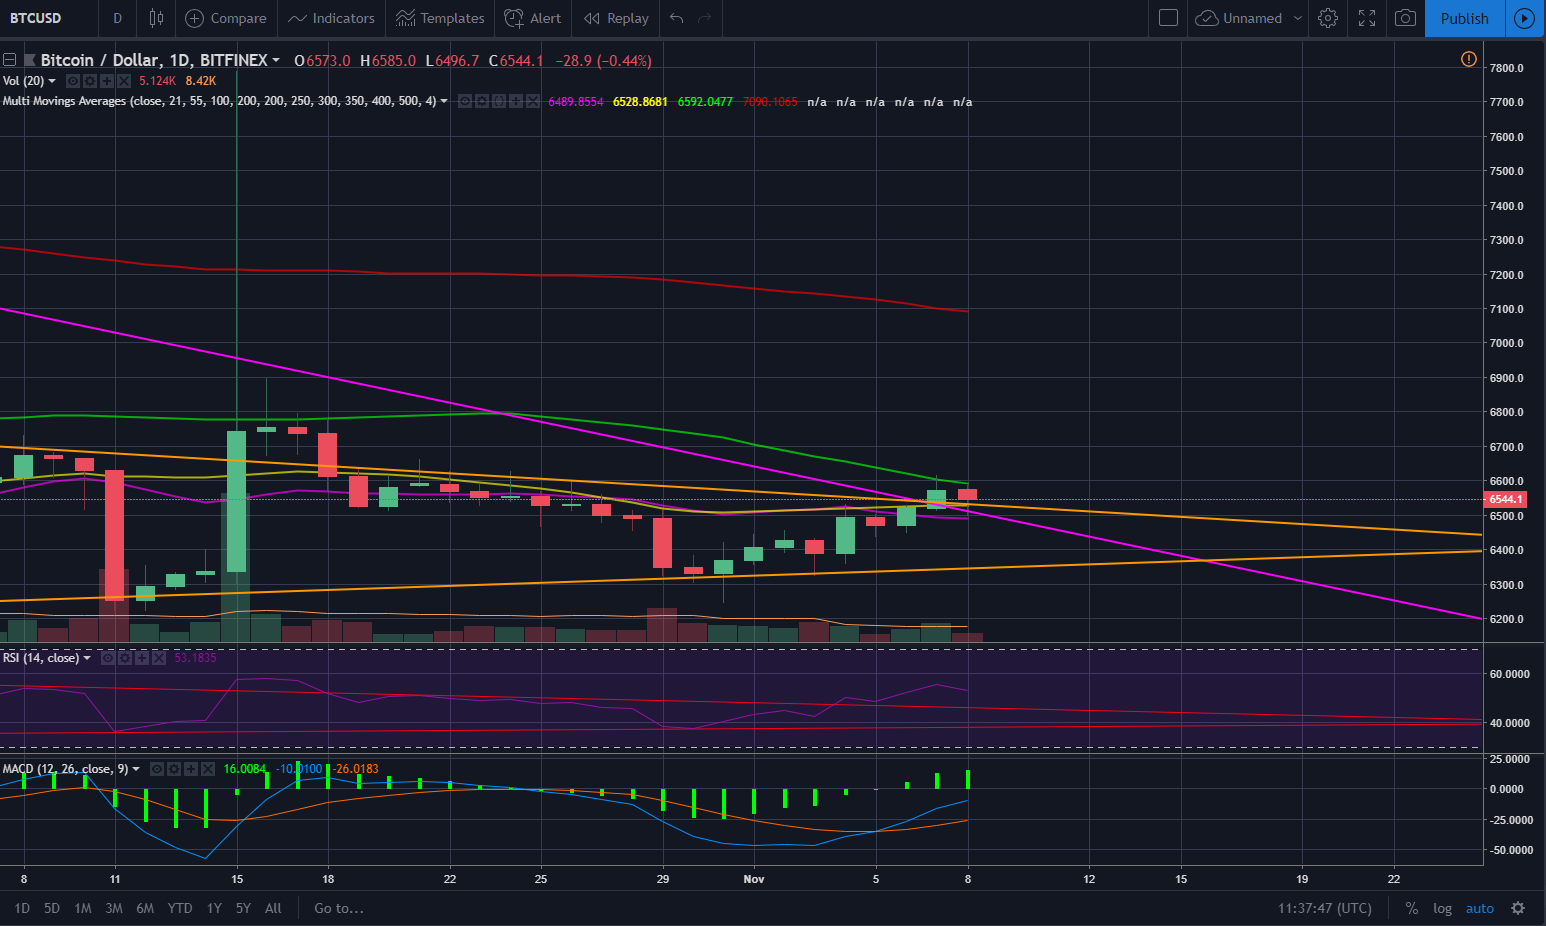The height and width of the screenshot is (926, 1546).
Task: Click the current price label 6544.1
Action: (1505, 499)
